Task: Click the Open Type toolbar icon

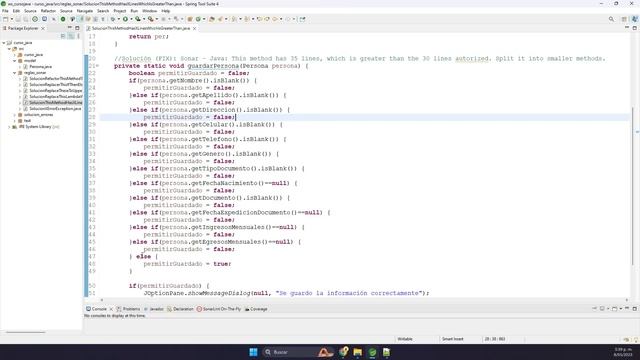Action: click(x=212, y=19)
